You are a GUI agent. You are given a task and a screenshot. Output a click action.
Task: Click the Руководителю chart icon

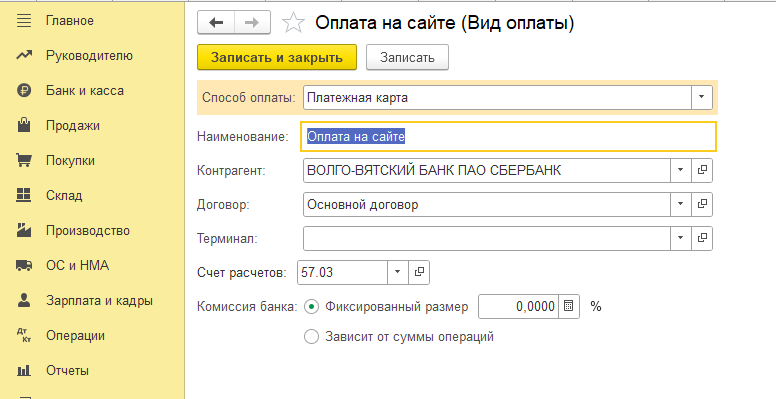[x=24, y=55]
